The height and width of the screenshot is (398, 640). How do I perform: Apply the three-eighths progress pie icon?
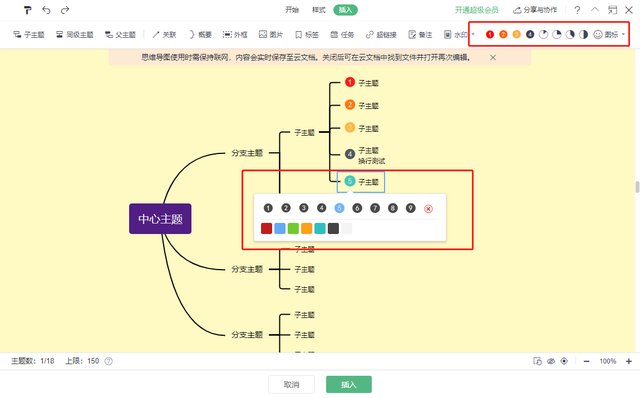pyautogui.click(x=570, y=35)
